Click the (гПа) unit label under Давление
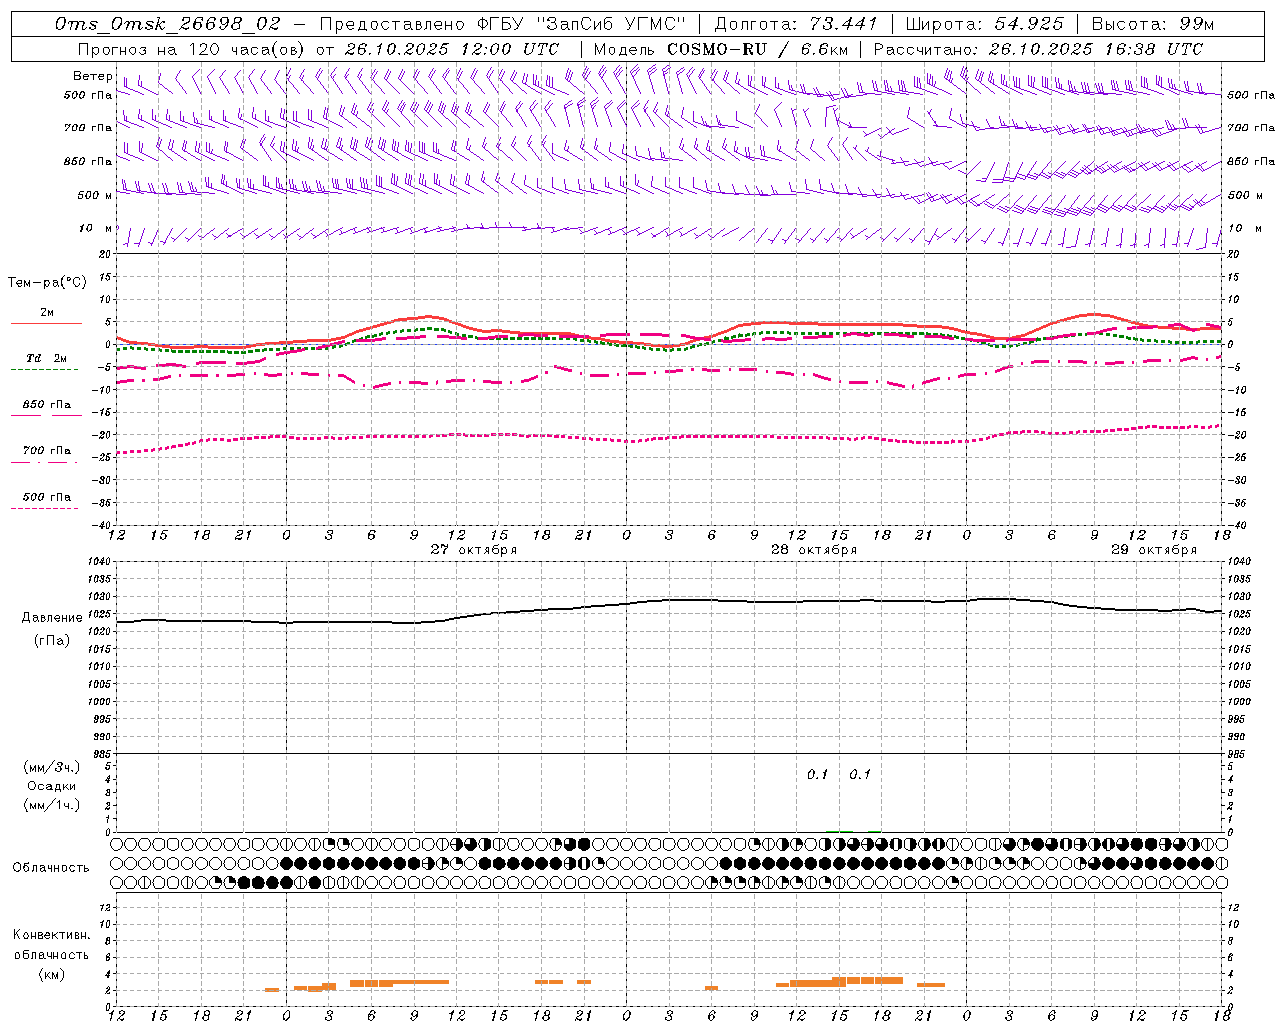This screenshot has height=1024, width=1280. (52, 640)
